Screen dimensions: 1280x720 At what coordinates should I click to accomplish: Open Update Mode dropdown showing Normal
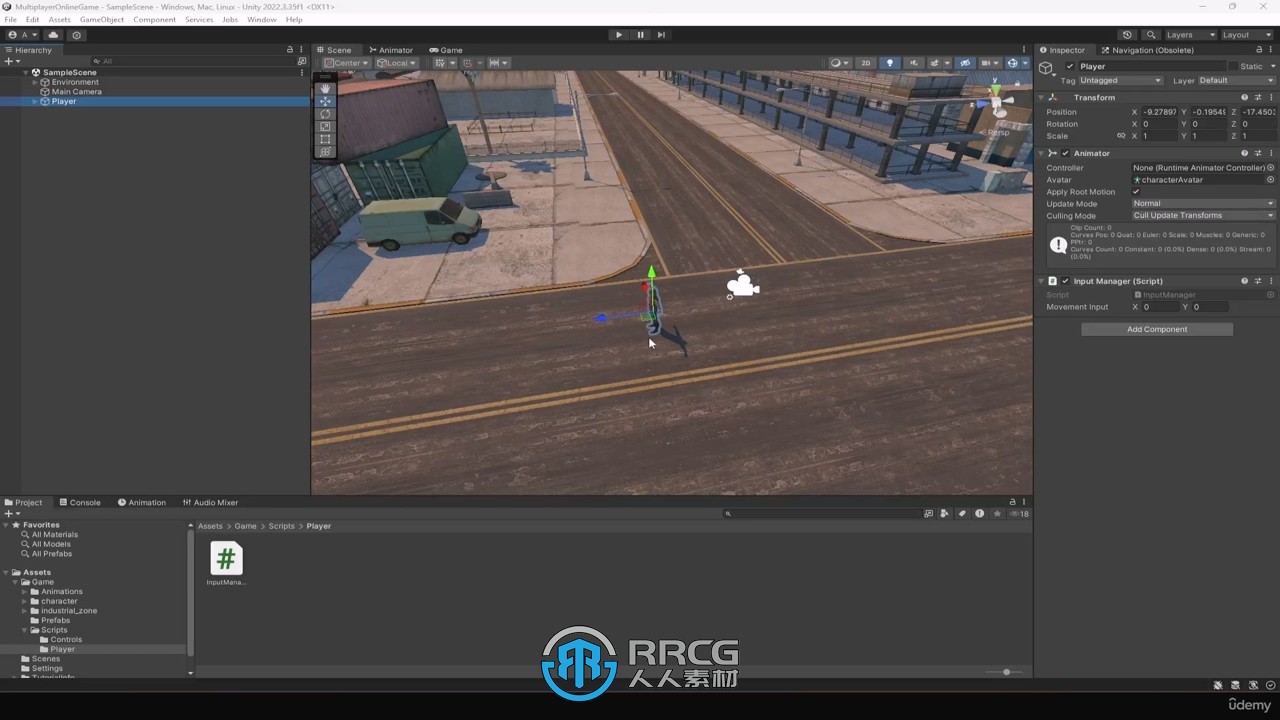[1203, 204]
